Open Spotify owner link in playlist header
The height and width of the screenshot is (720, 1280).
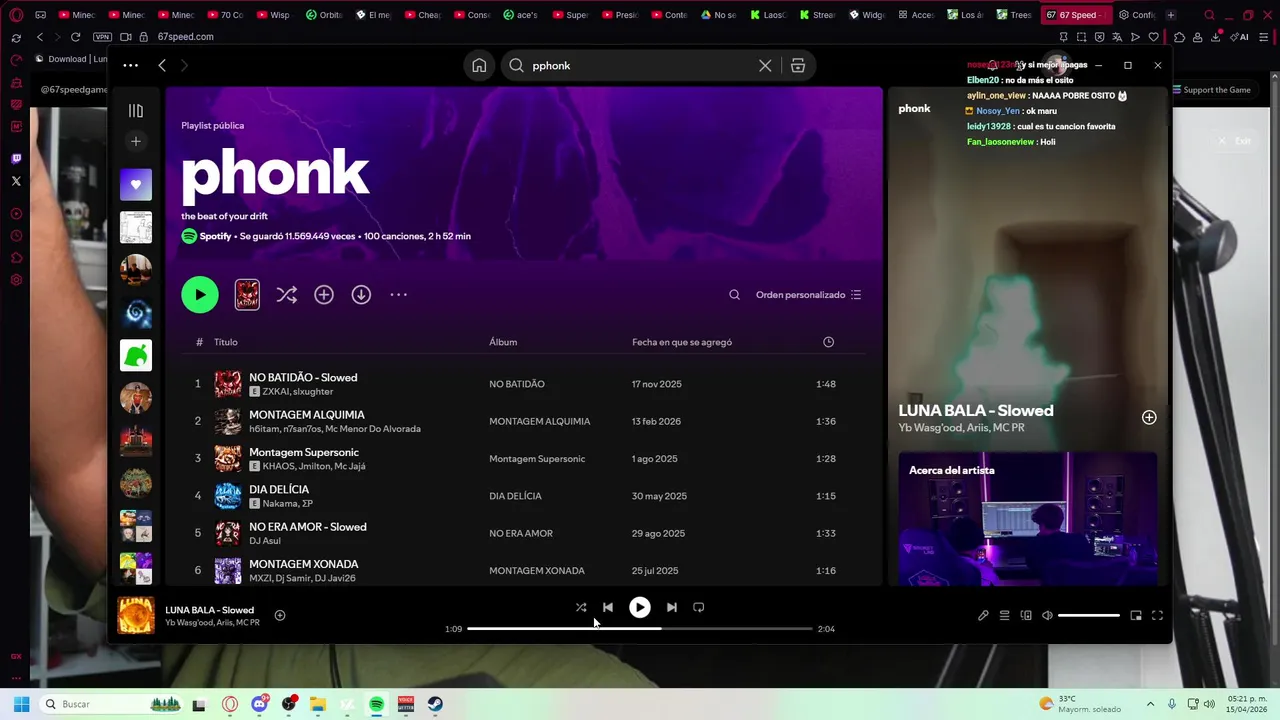click(215, 236)
